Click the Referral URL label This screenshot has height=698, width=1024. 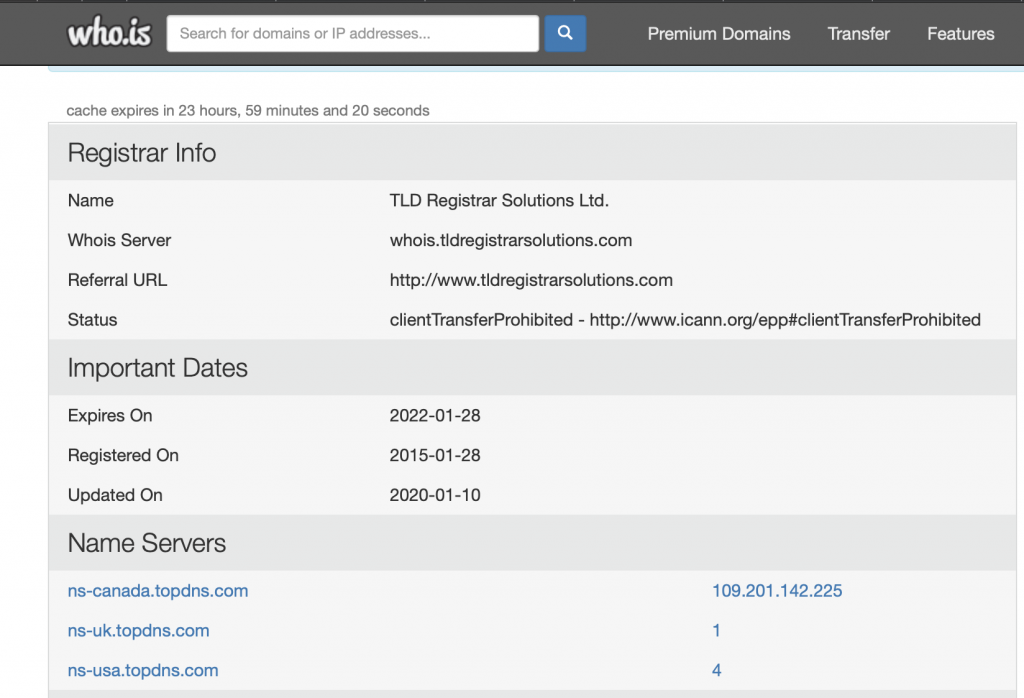(x=118, y=280)
